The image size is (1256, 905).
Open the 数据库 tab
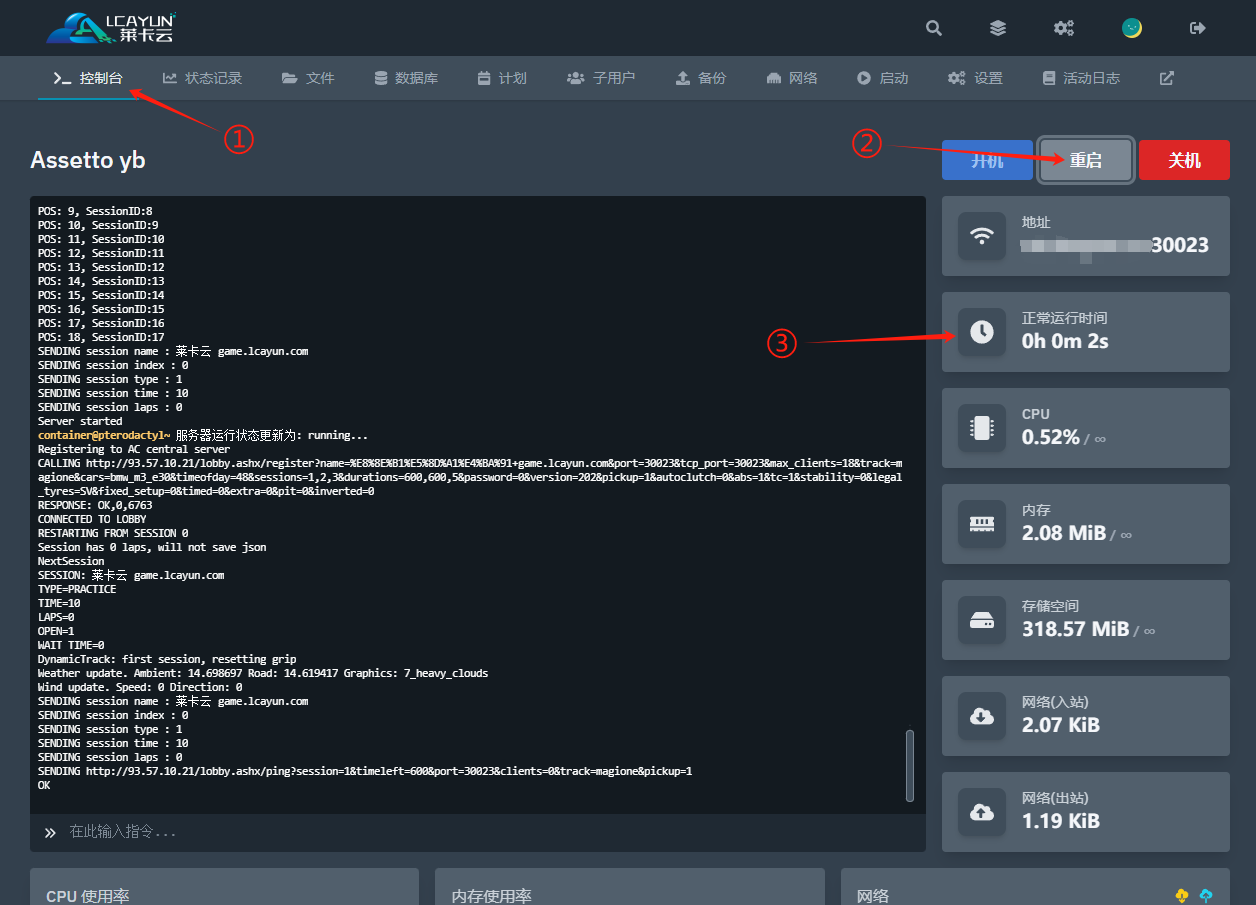[x=406, y=78]
